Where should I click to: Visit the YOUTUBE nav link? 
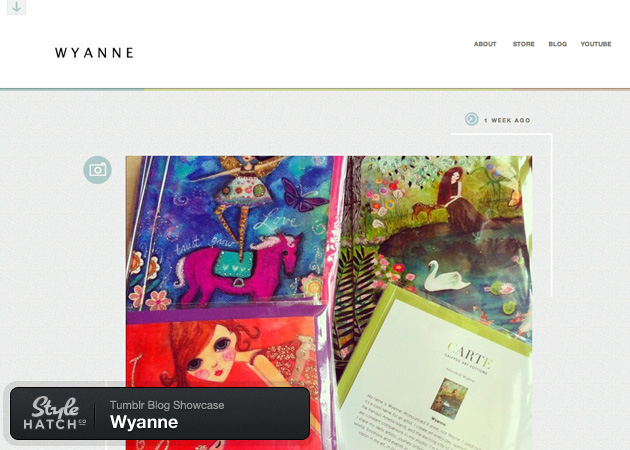click(x=595, y=44)
